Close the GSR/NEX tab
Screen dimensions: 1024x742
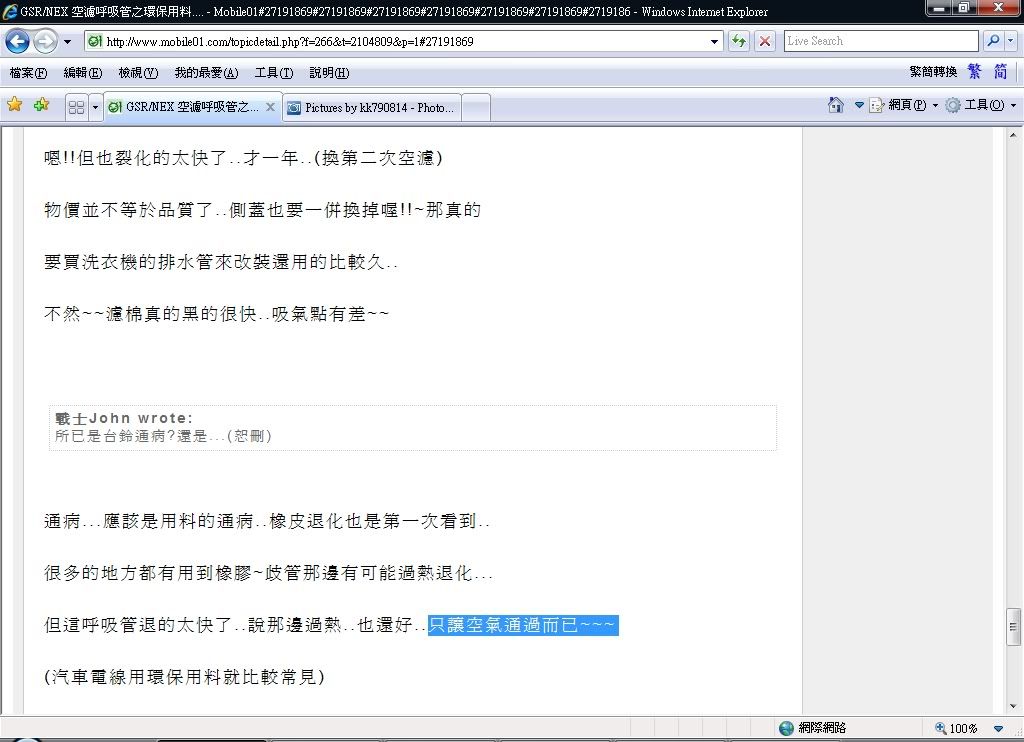click(x=270, y=107)
